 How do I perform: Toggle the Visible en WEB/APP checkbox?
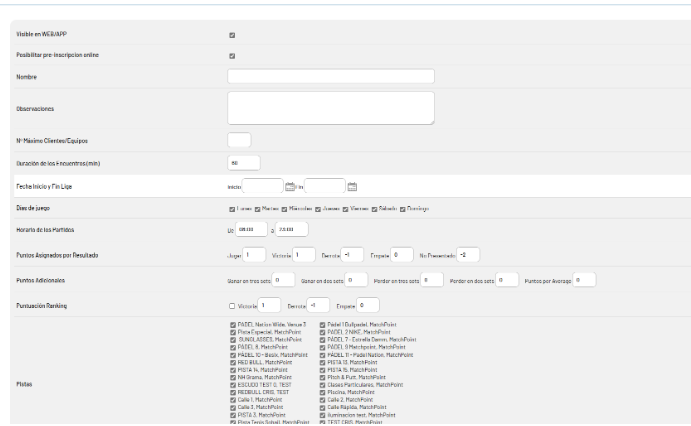232,35
